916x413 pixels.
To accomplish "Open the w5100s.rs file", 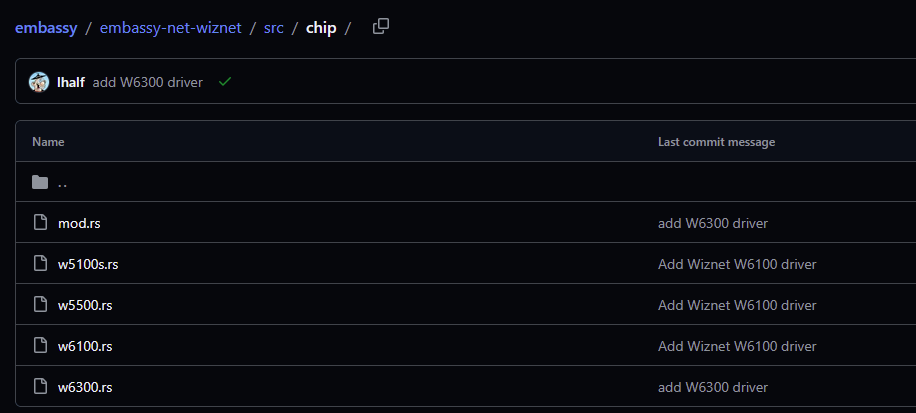I will pyautogui.click(x=88, y=264).
